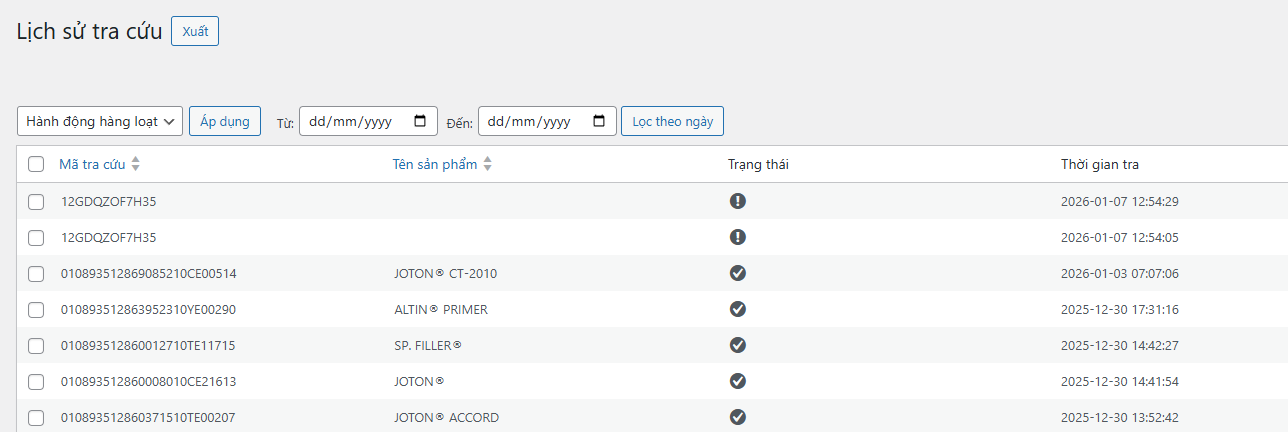The image size is (1288, 432).
Task: Click the warning status icon in first row
Action: [x=738, y=201]
